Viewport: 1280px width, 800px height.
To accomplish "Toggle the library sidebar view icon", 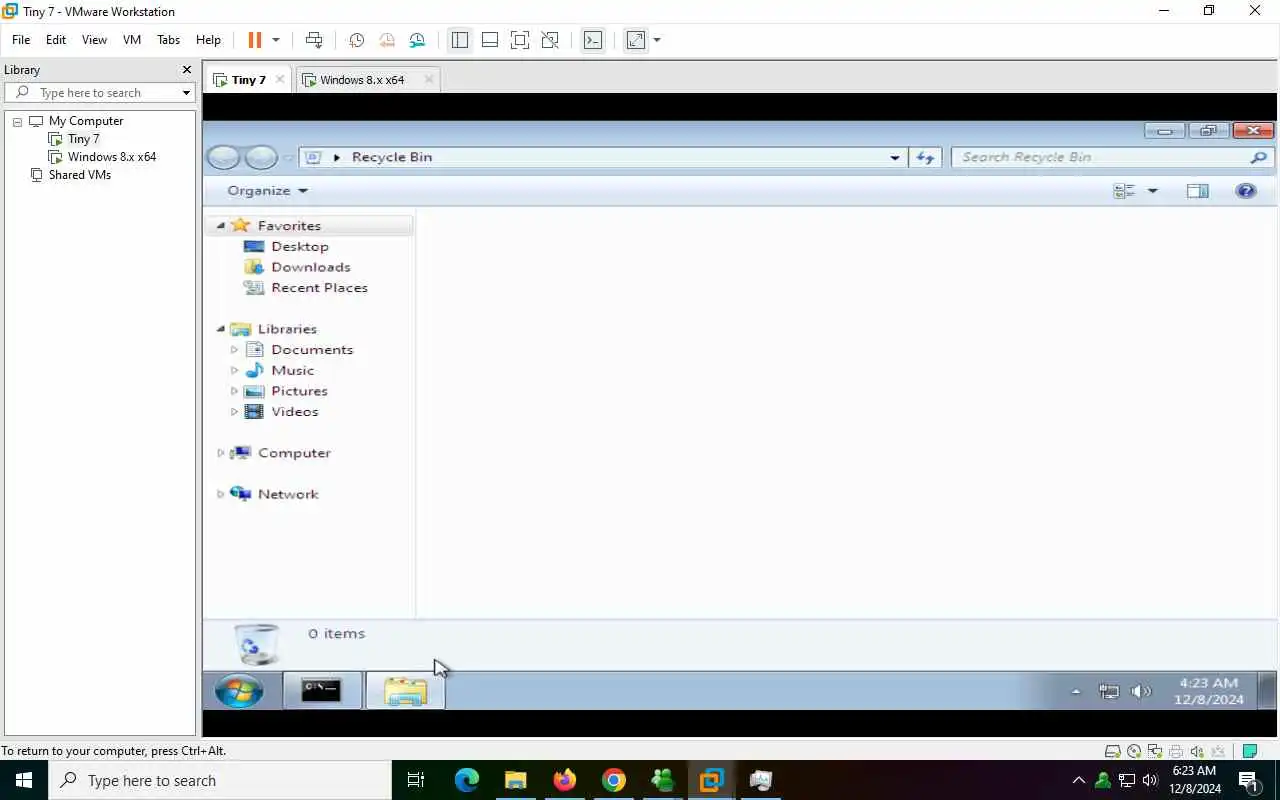I will pos(460,40).
